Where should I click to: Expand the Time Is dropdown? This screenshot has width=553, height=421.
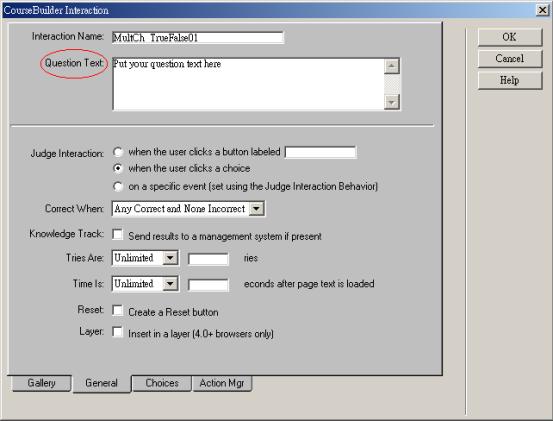(x=170, y=284)
